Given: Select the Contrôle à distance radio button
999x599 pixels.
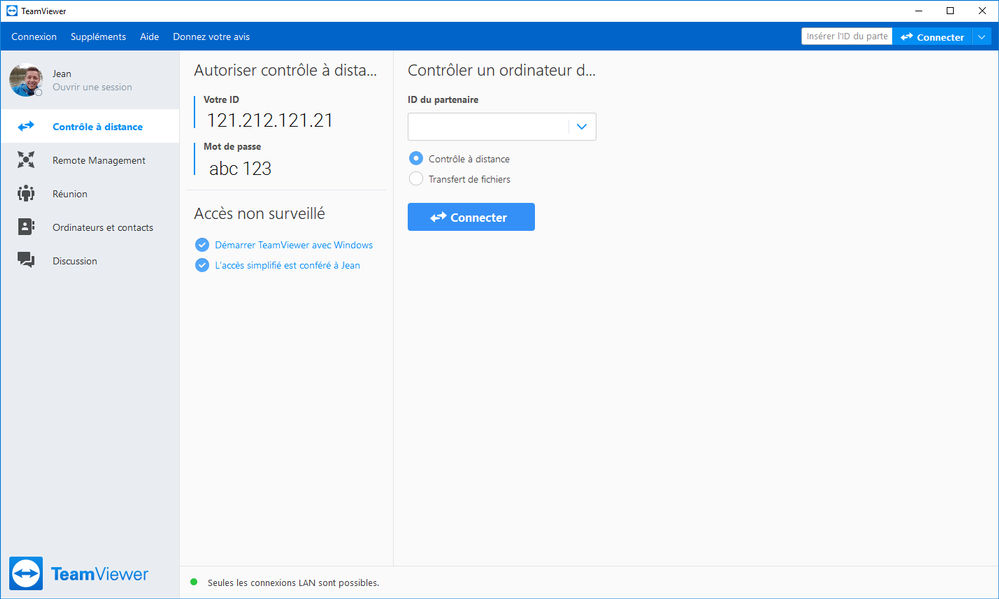Looking at the screenshot, I should 416,158.
